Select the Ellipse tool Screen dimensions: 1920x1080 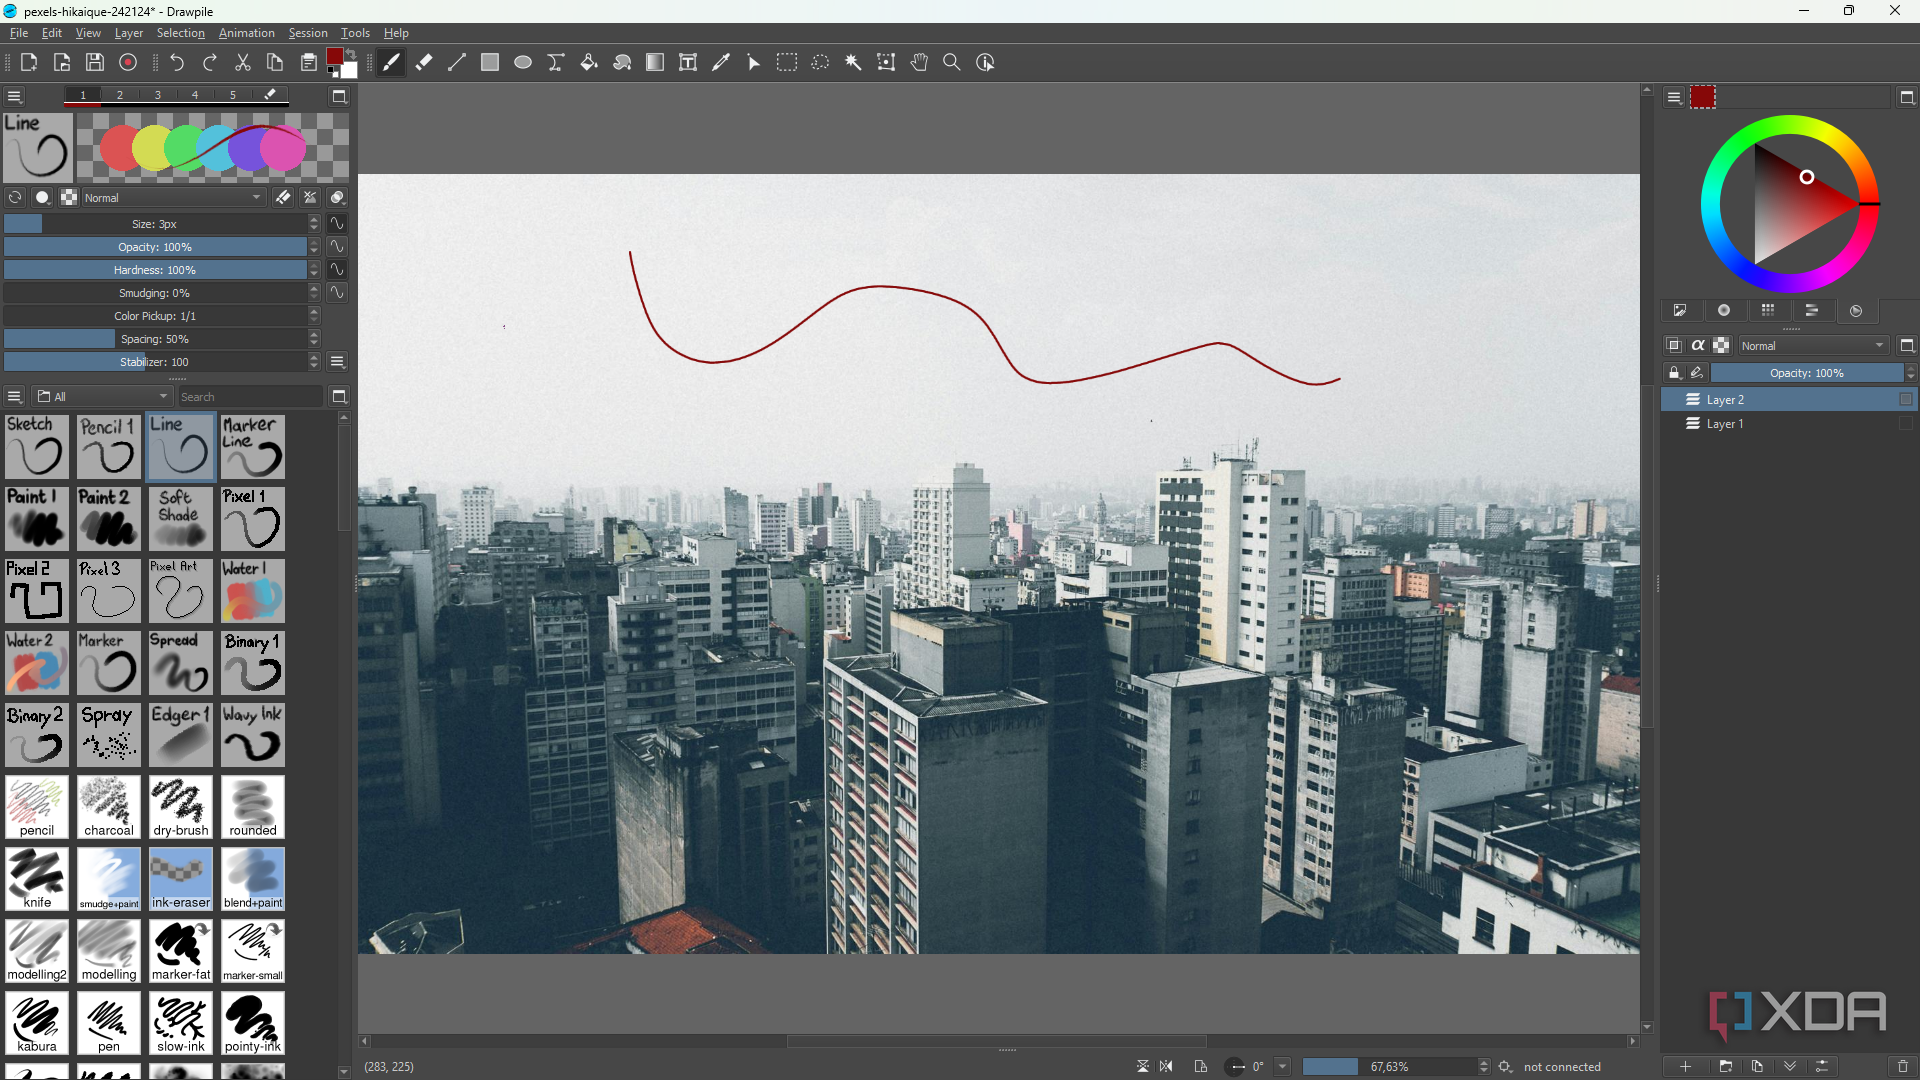[523, 62]
